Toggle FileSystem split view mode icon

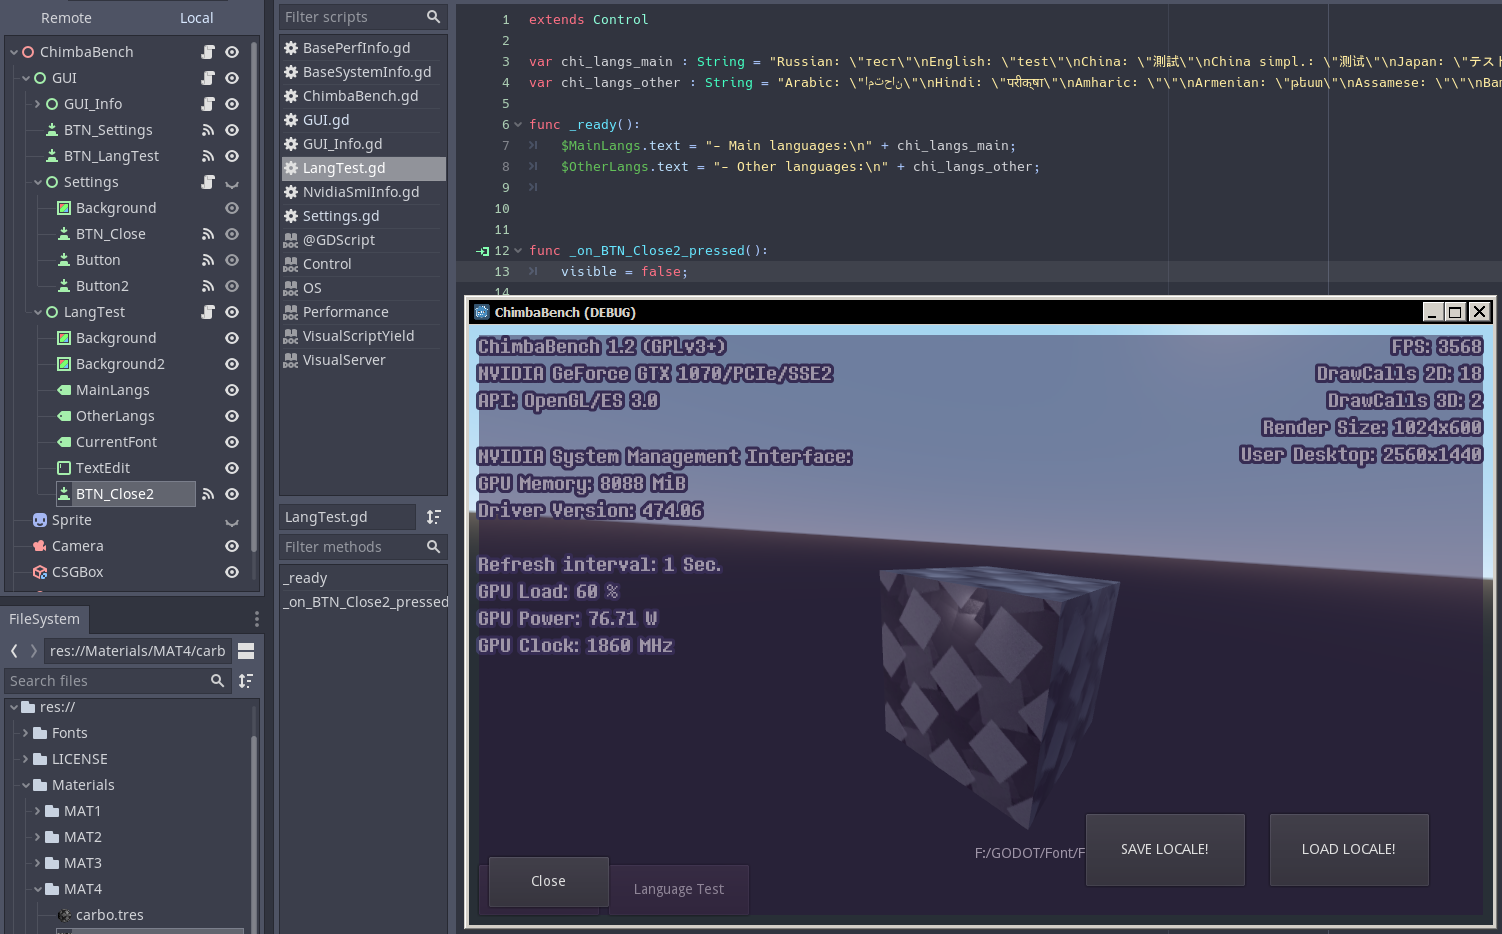[246, 651]
